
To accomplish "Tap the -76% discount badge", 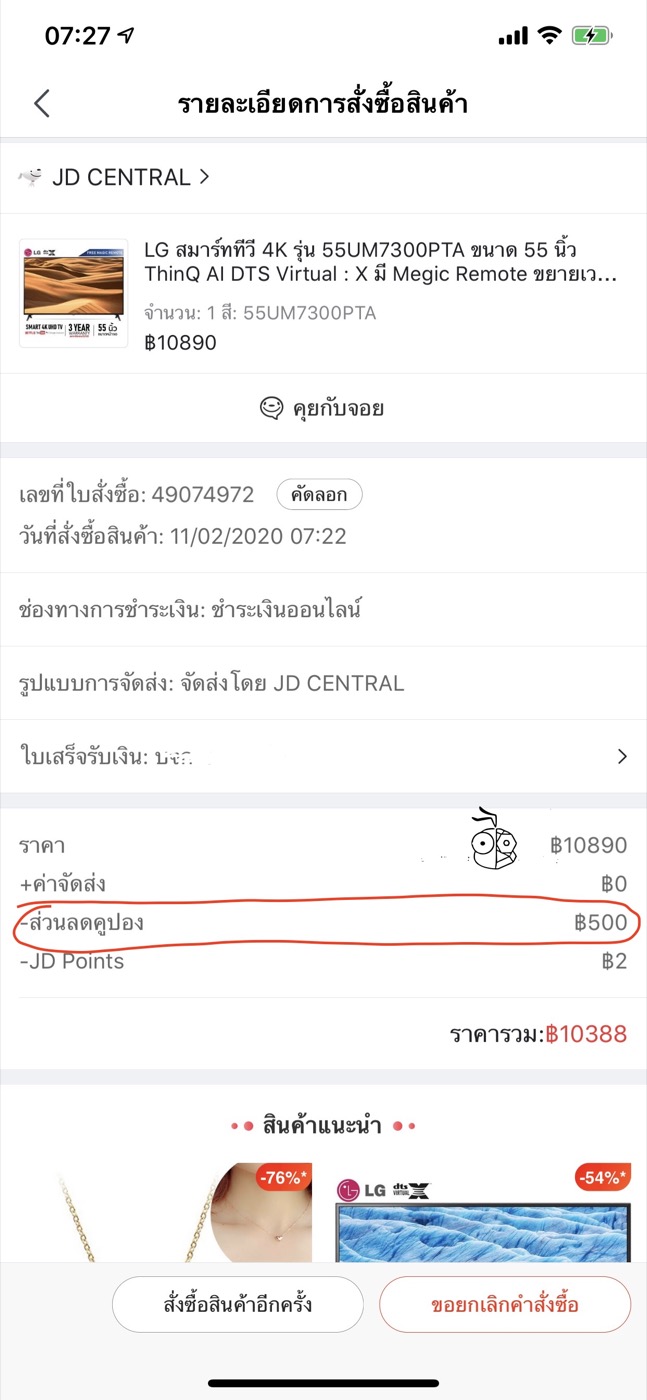I will coord(283,1177).
